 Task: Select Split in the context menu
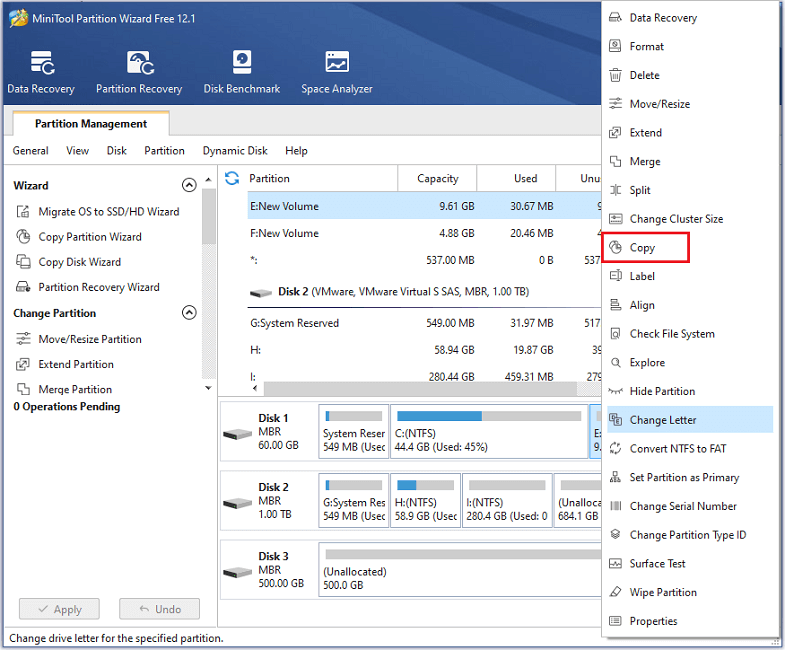(x=690, y=190)
